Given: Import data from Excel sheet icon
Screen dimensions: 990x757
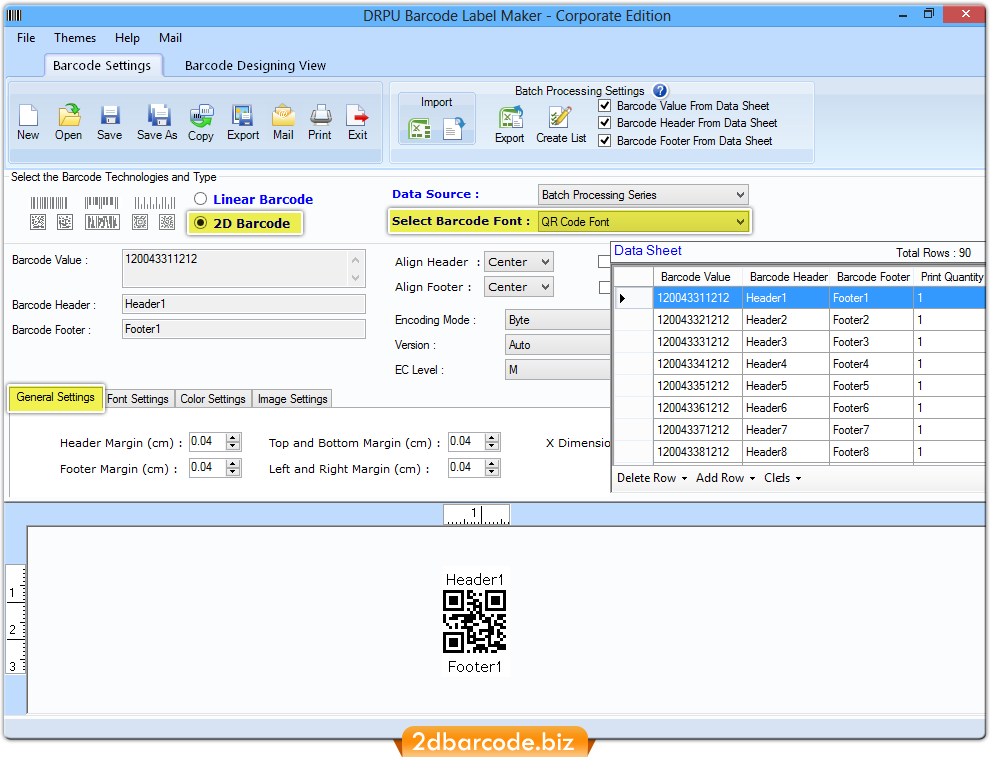Looking at the screenshot, I should [420, 129].
